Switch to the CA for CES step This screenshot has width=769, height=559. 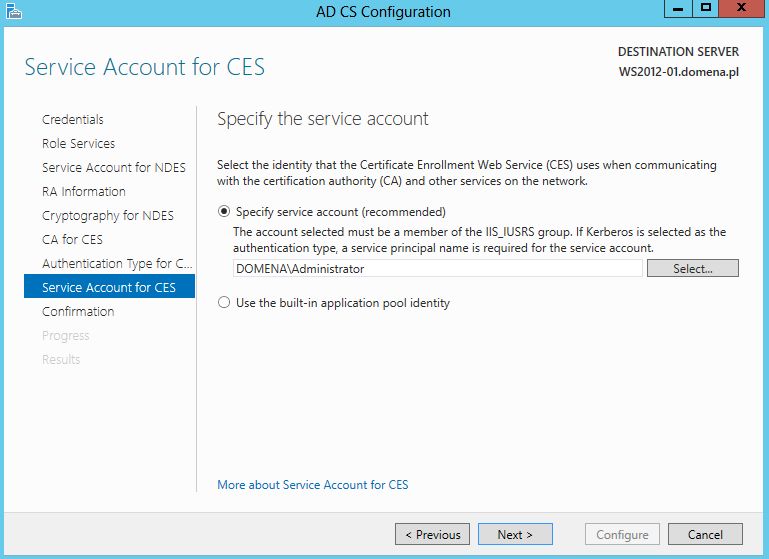click(72, 239)
